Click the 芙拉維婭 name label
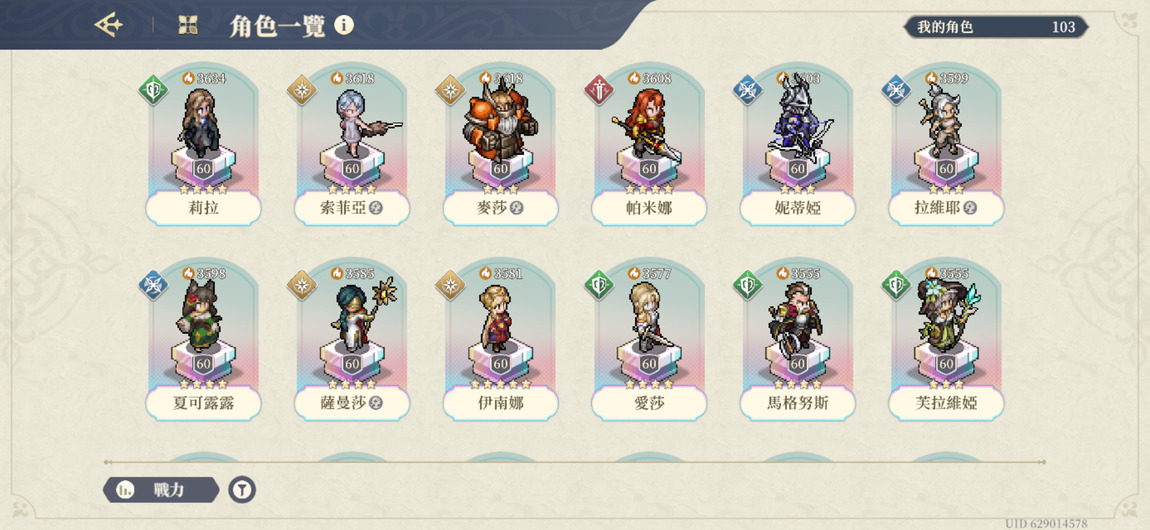Viewport: 1150px width, 530px height. 946,402
